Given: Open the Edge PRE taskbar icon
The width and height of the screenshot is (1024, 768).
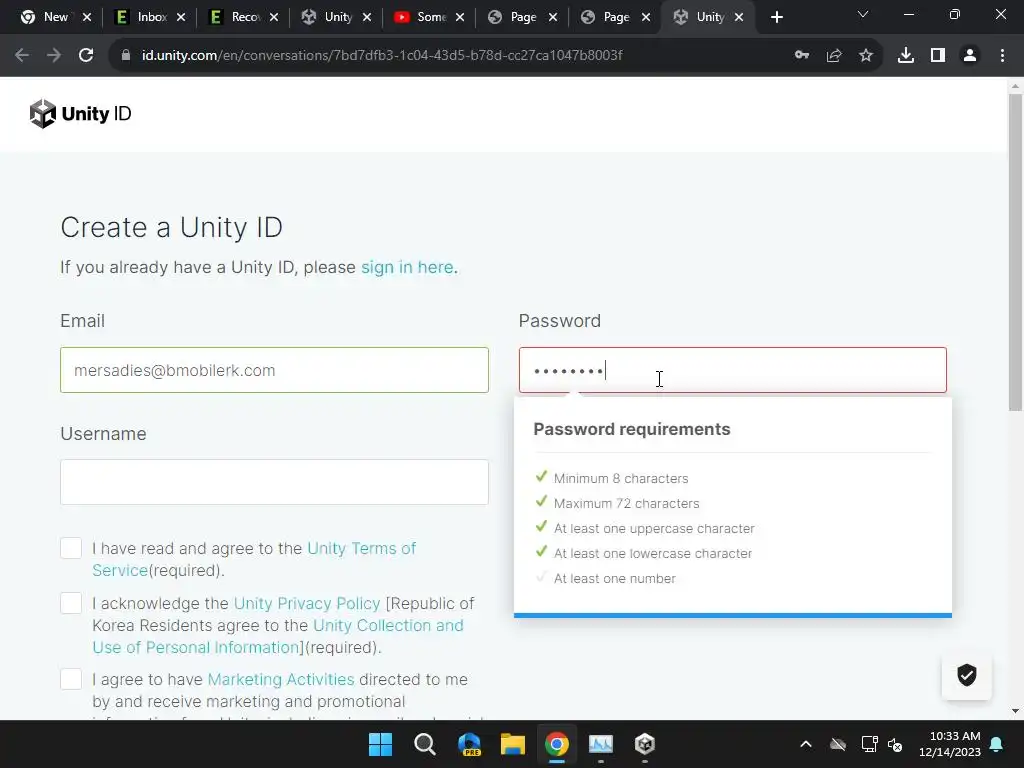Looking at the screenshot, I should click(469, 744).
